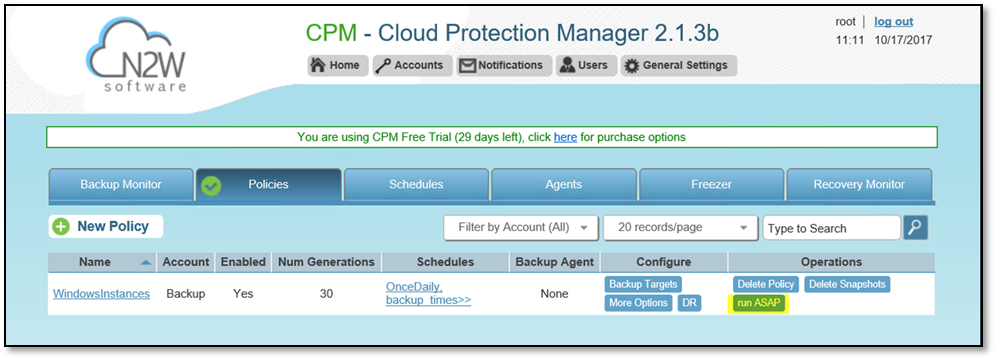Click the Backup Agent column header
996x360 pixels.
coord(555,262)
